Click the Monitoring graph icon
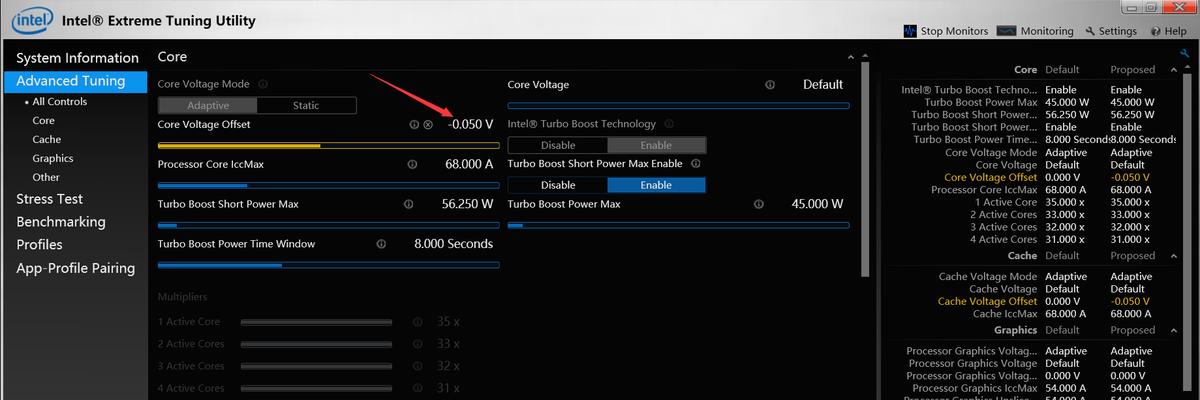 [x=1006, y=31]
